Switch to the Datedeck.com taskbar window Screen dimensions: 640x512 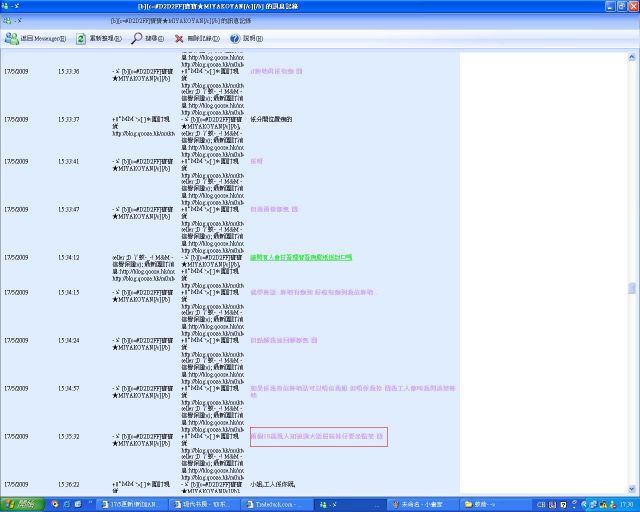coord(277,505)
